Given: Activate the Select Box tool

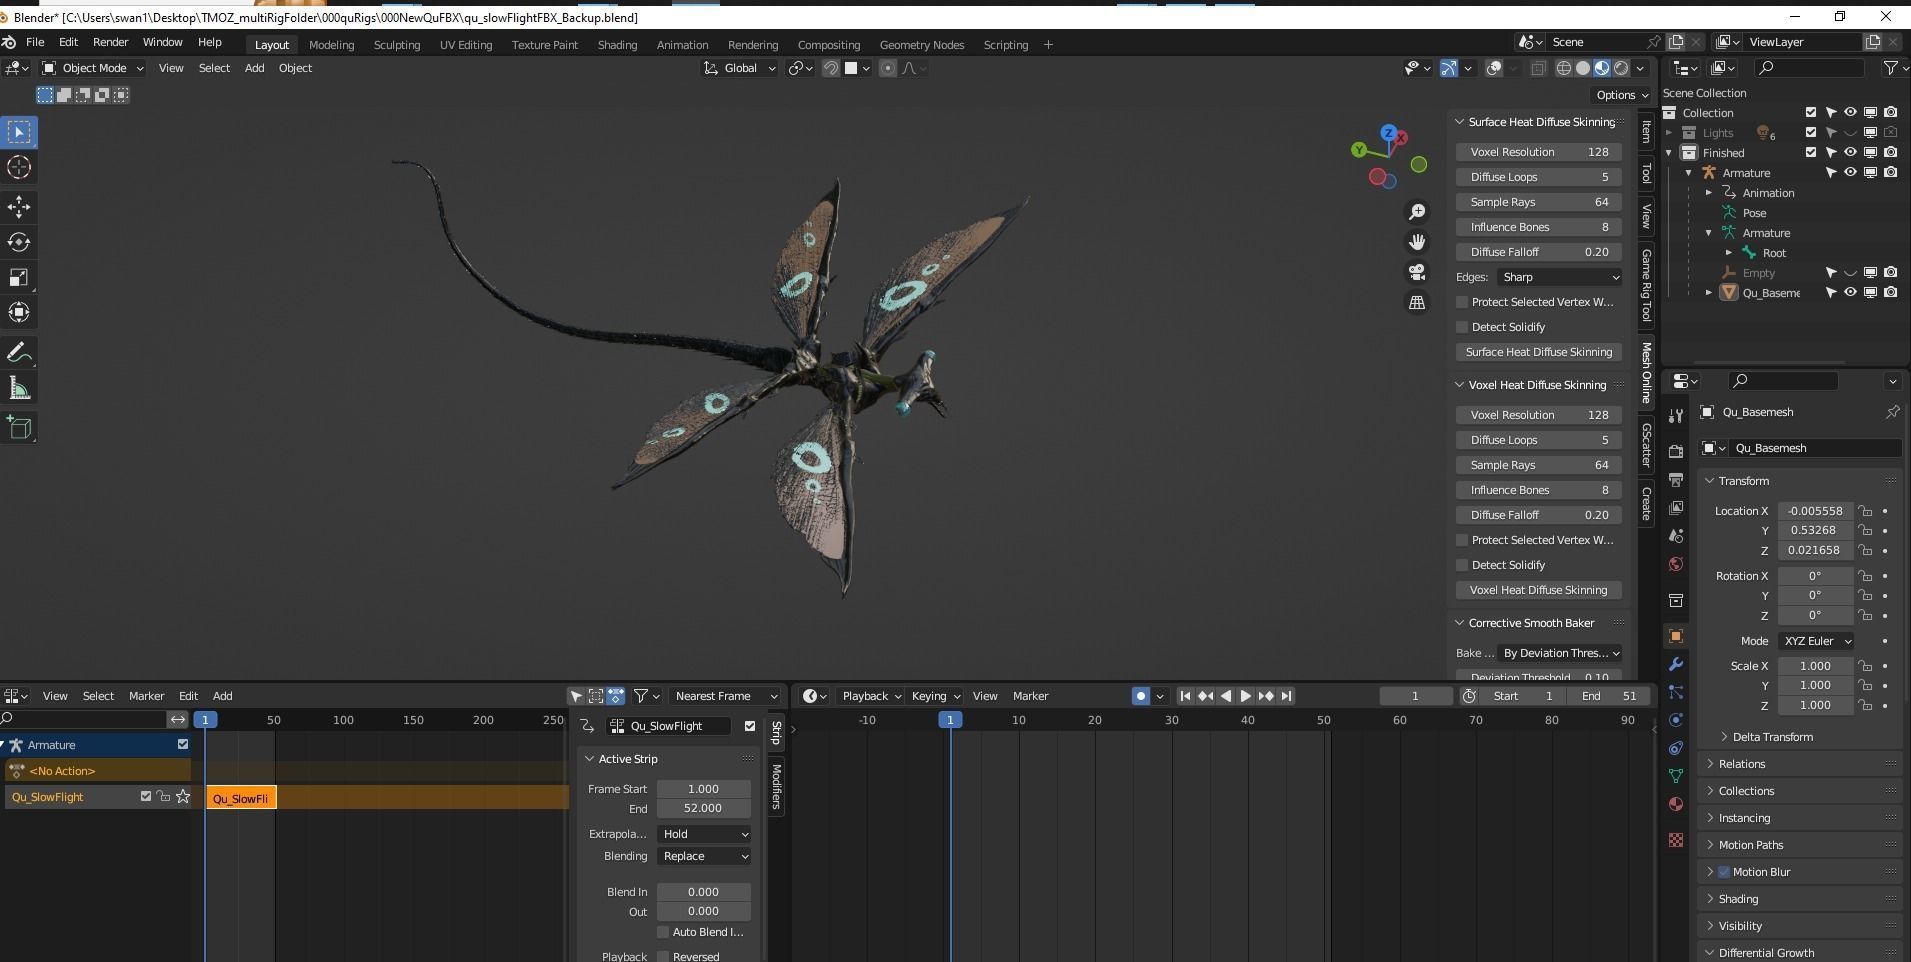Looking at the screenshot, I should tap(19, 132).
